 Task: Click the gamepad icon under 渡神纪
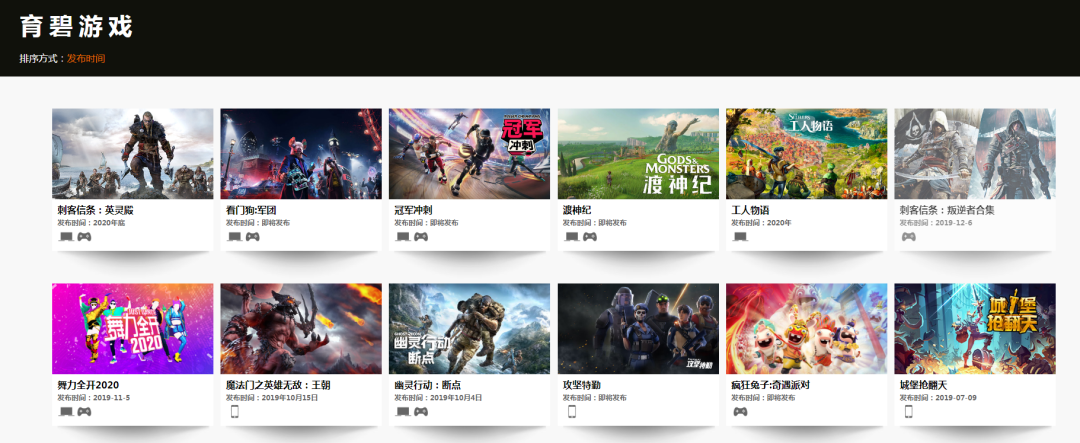point(590,237)
